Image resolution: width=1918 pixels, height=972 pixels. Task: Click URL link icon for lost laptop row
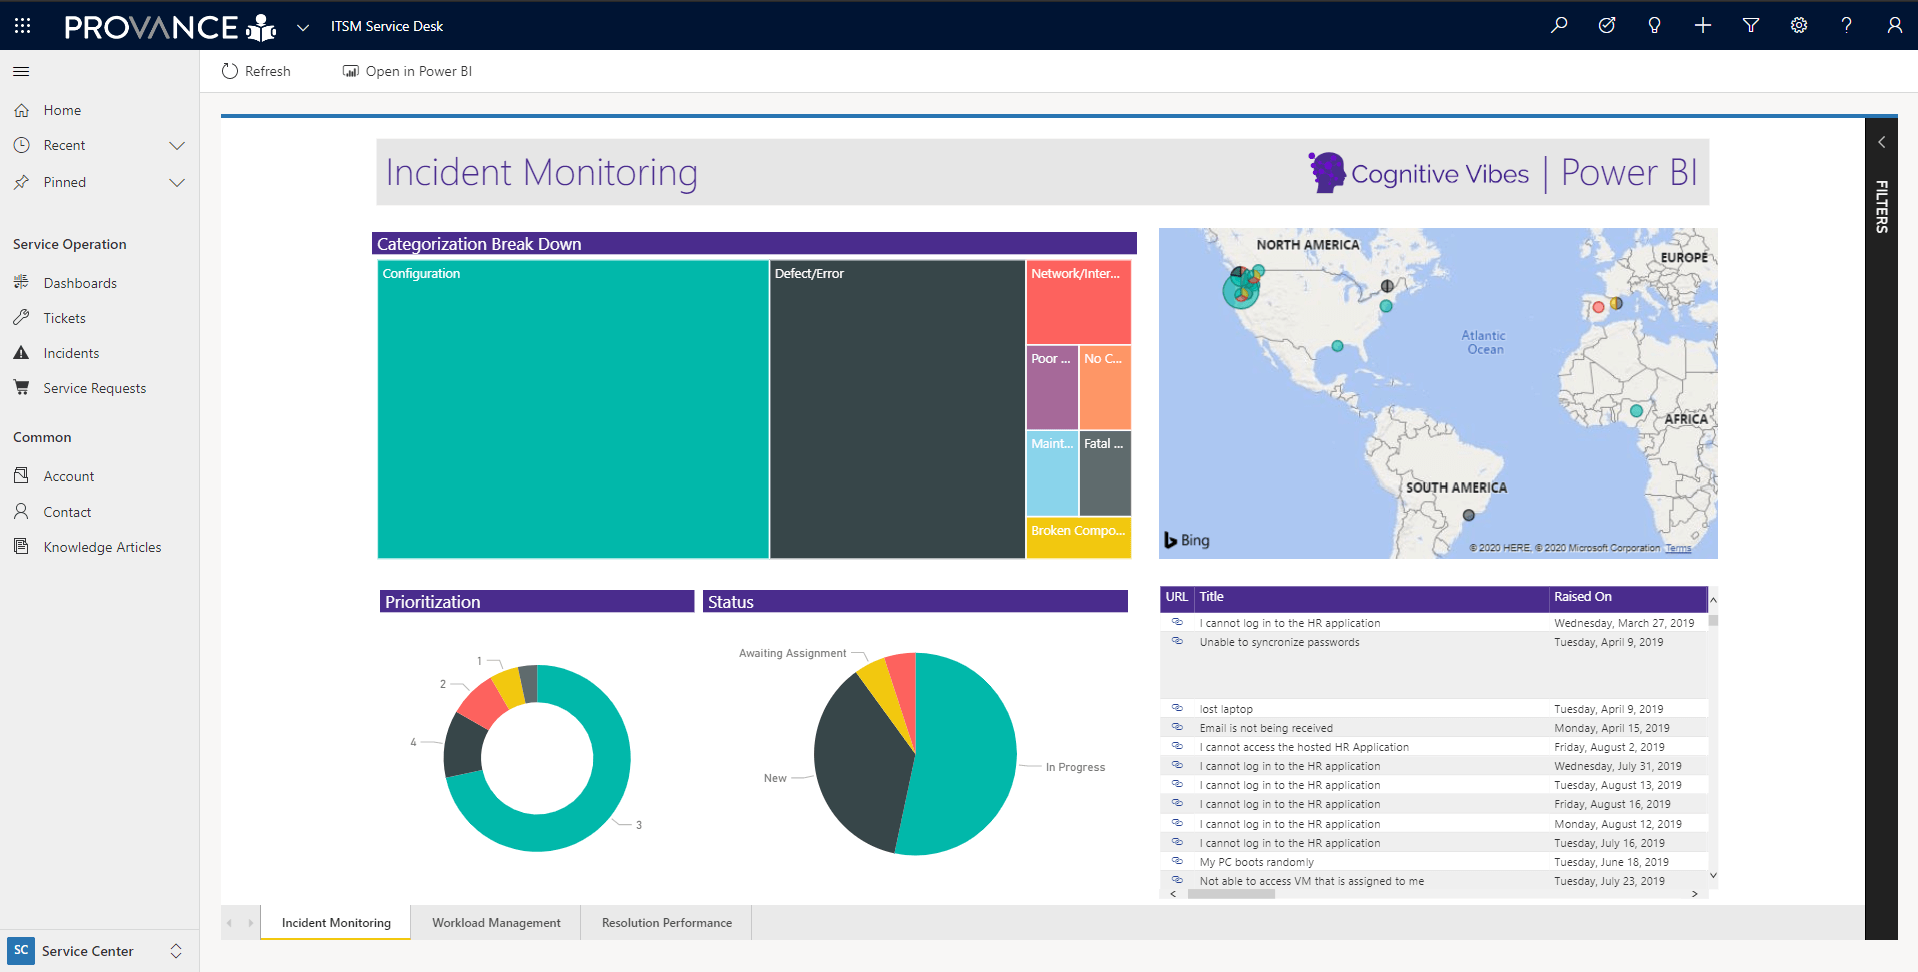(1177, 708)
